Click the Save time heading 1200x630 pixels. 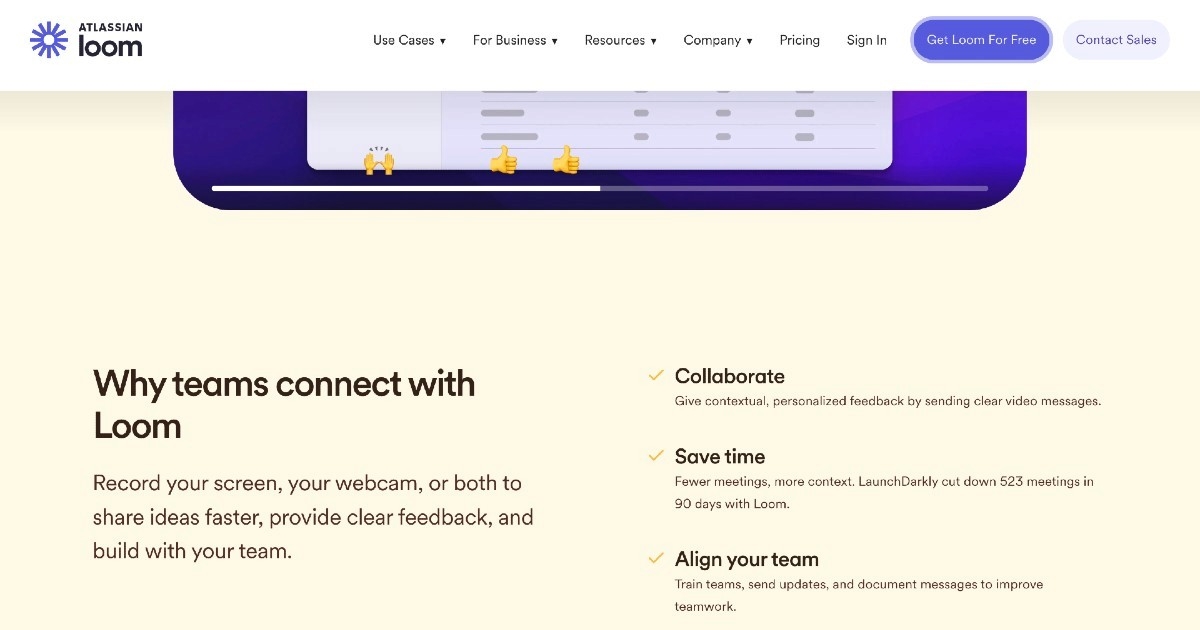point(719,456)
